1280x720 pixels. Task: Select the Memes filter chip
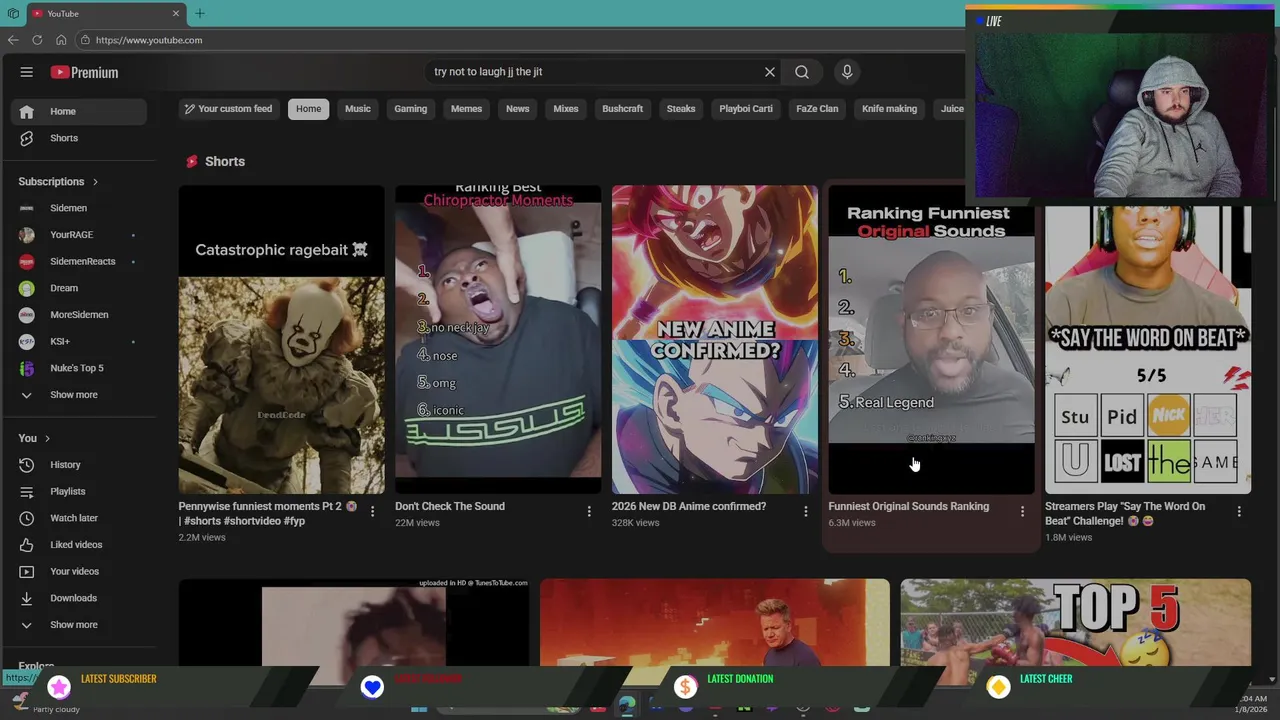tap(466, 109)
